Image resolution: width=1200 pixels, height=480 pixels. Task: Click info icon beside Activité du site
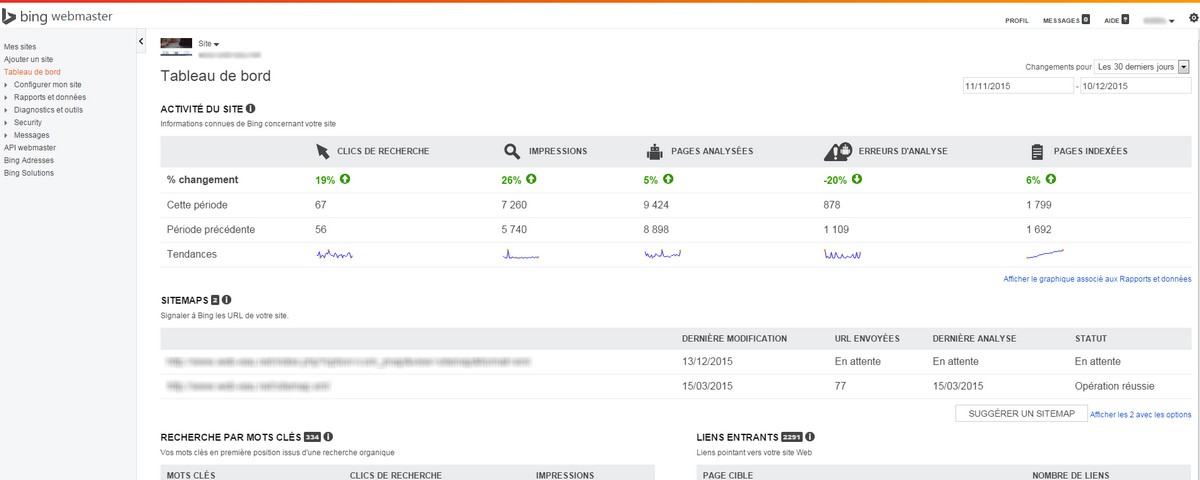[x=250, y=108]
